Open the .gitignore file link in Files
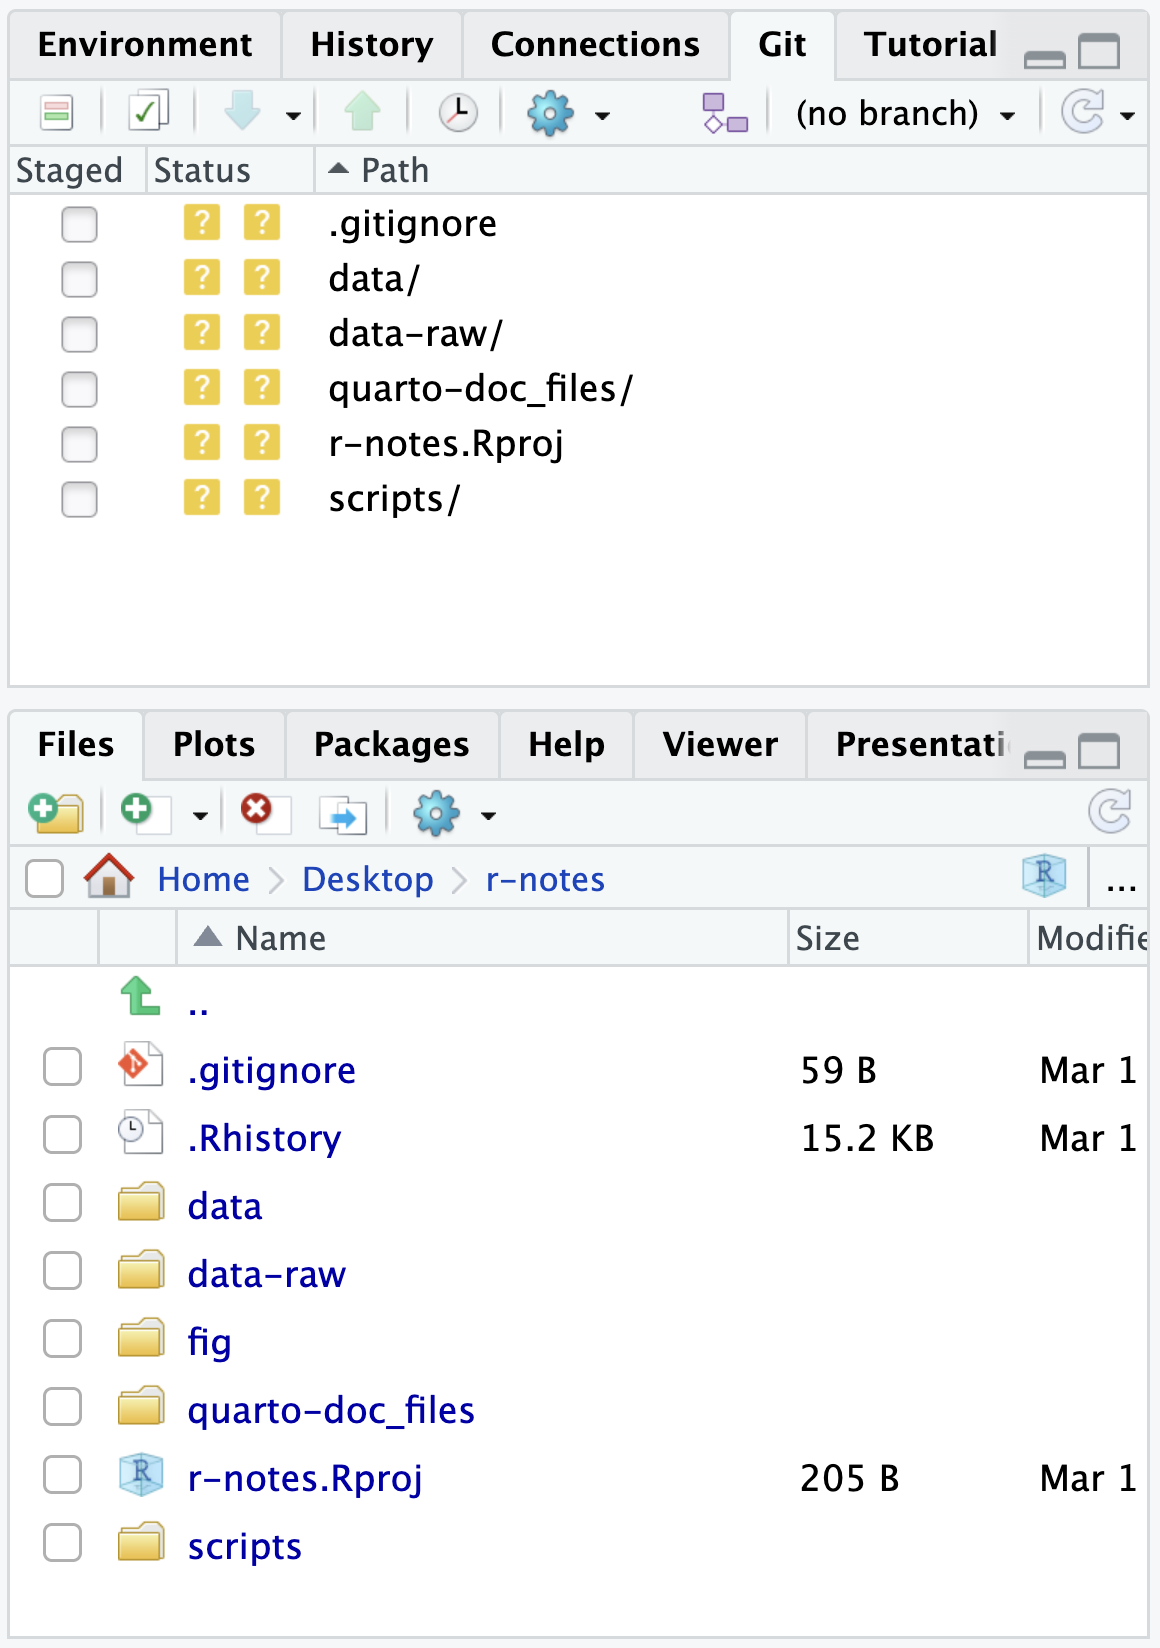This screenshot has width=1160, height=1648. coord(272,1071)
